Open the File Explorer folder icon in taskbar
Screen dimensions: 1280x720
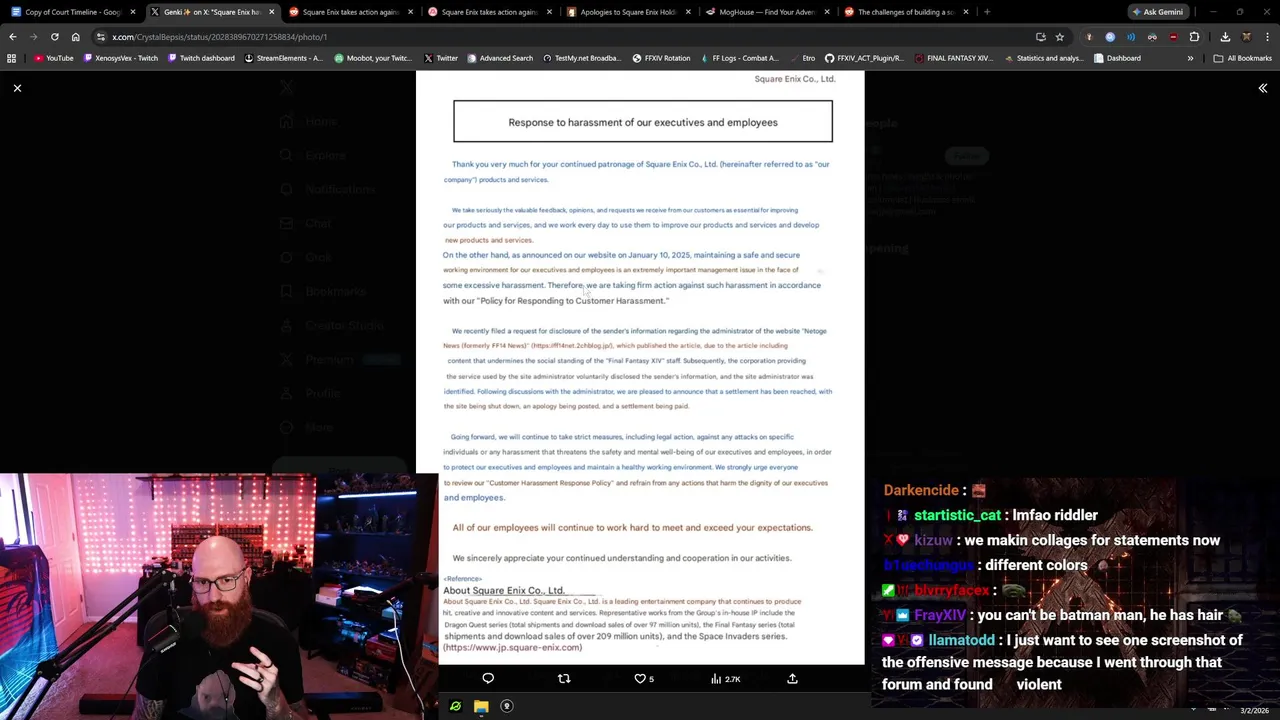click(x=481, y=706)
